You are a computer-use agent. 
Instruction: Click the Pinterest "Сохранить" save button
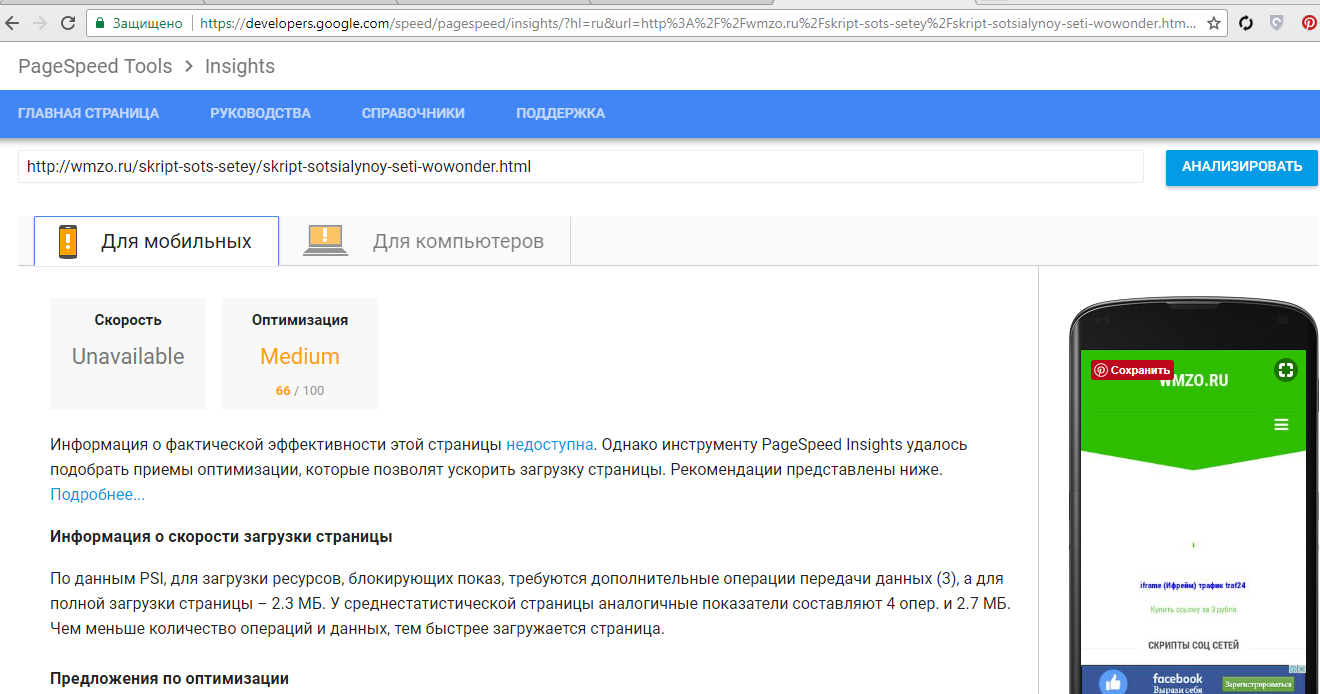1132,370
